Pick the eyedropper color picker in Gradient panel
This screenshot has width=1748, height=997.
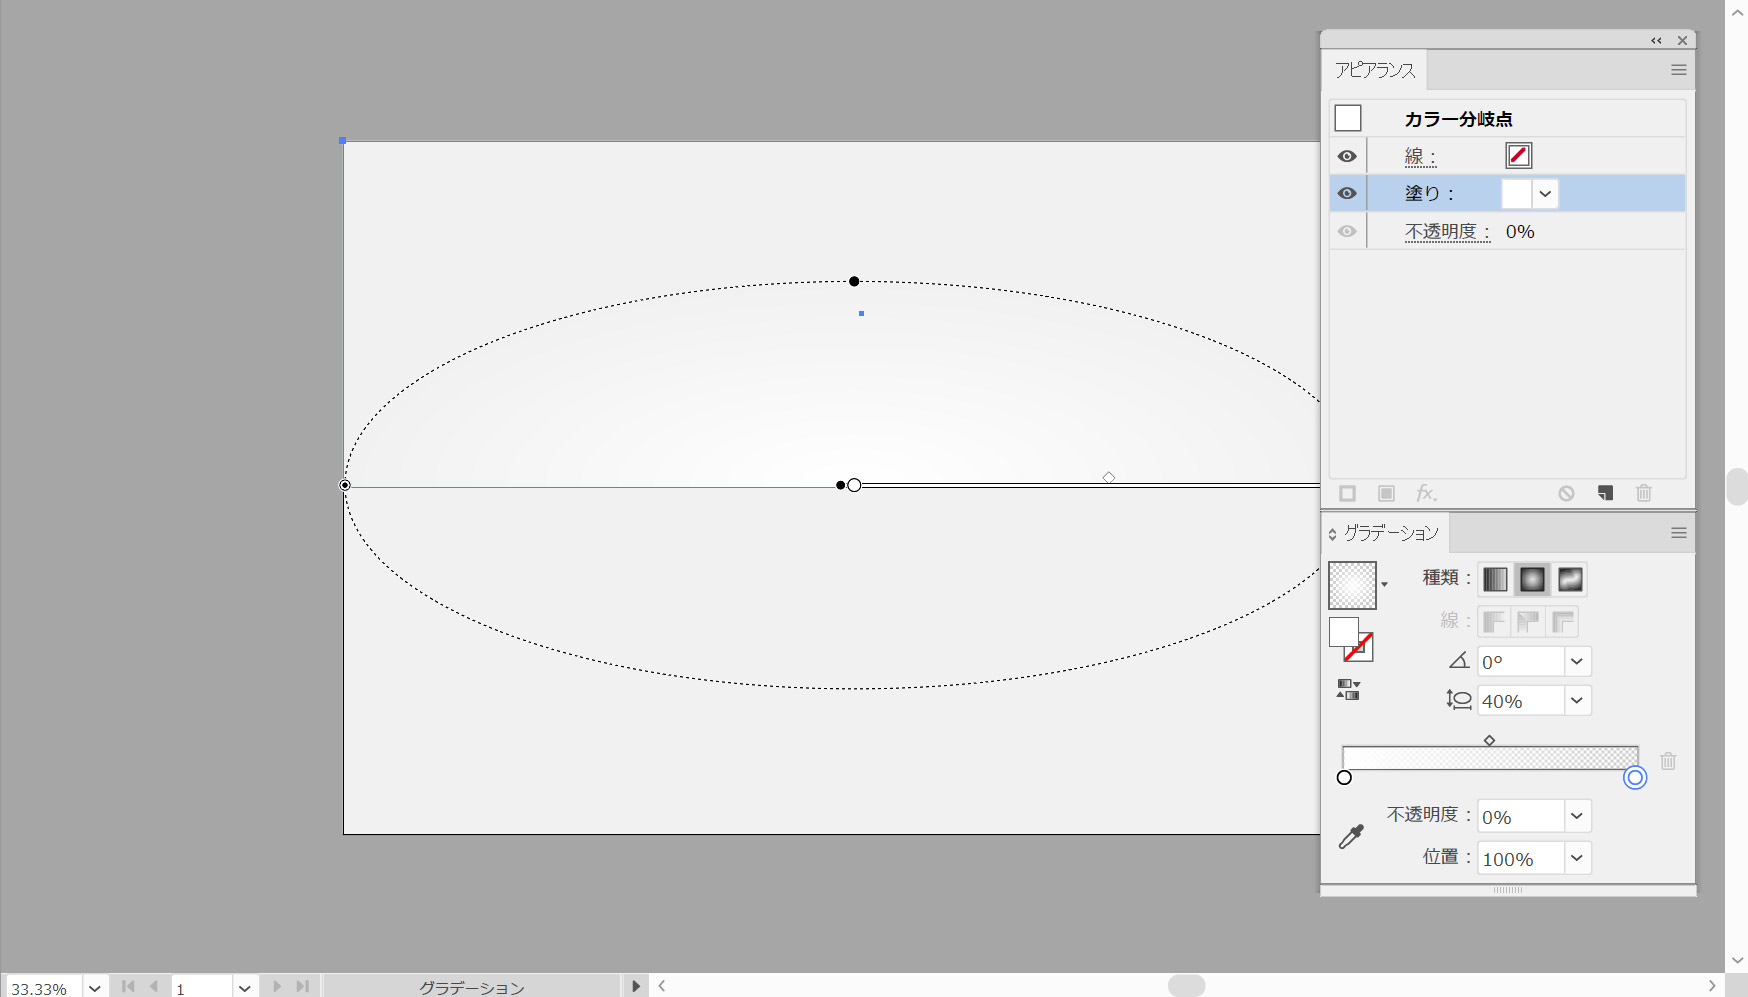click(x=1351, y=837)
